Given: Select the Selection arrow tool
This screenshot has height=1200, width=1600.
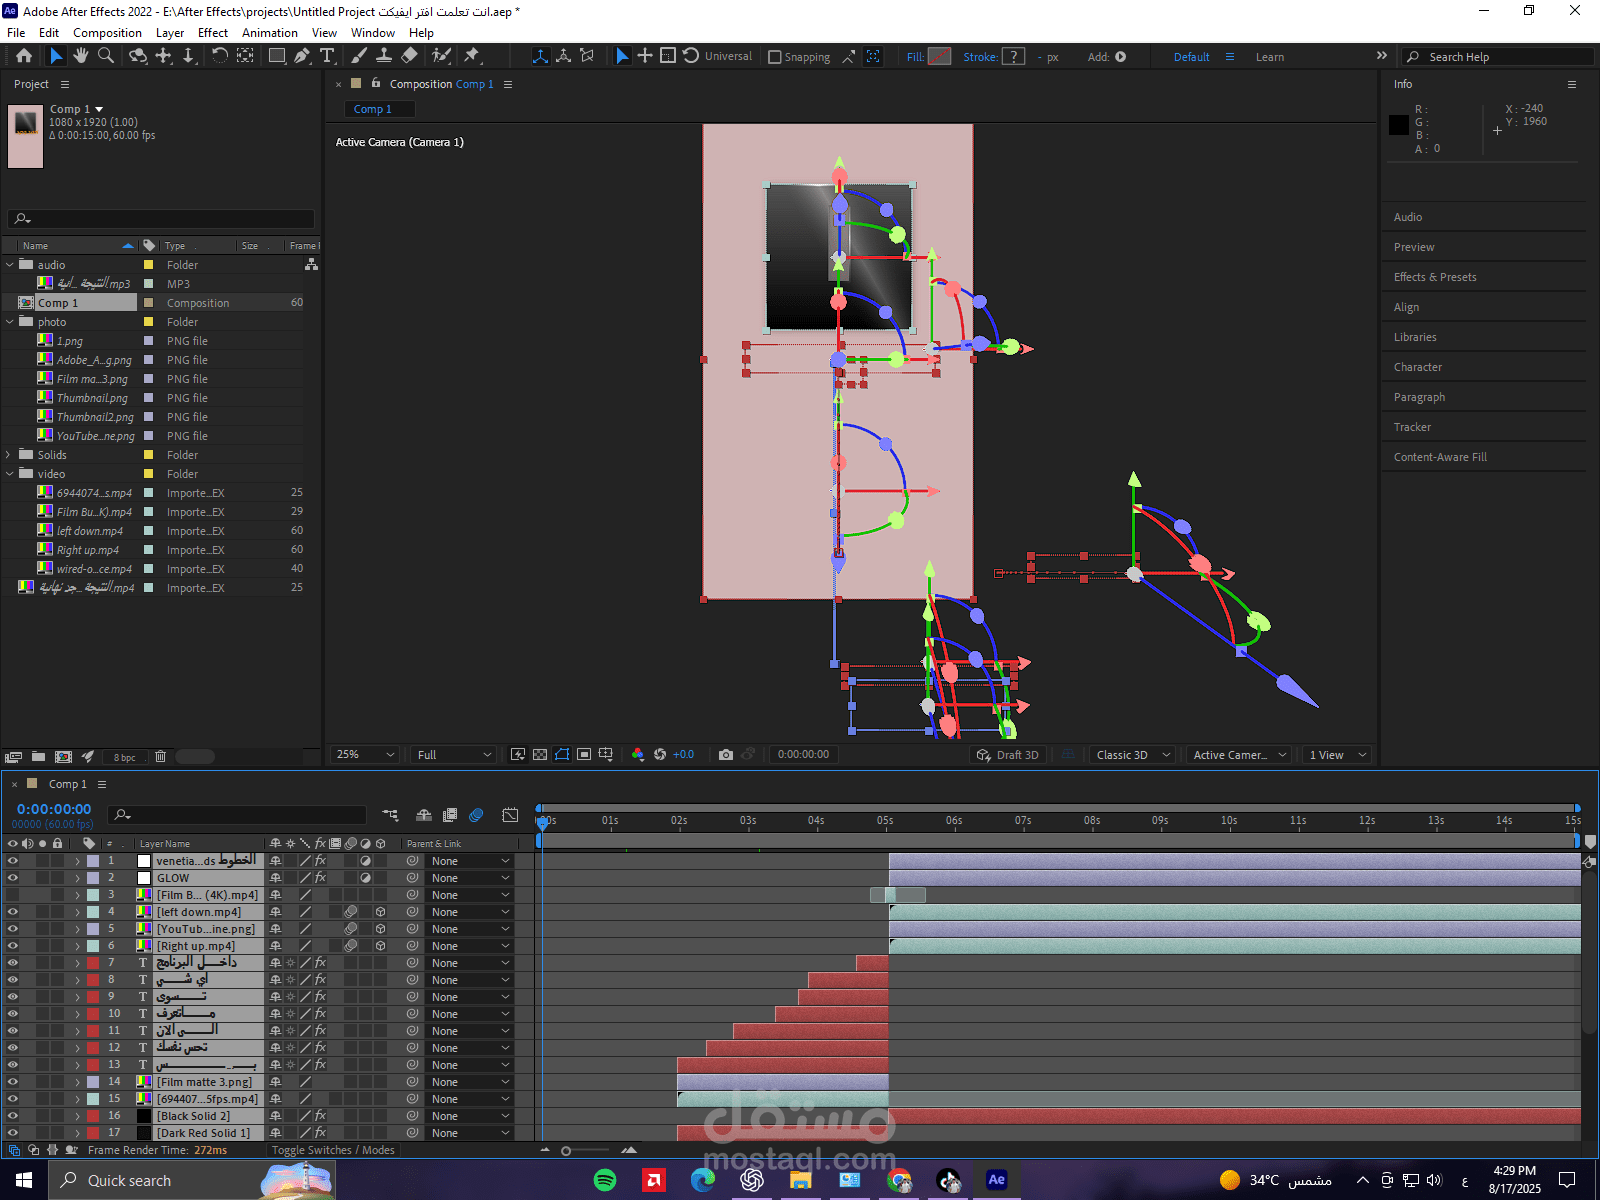Looking at the screenshot, I should 56,56.
